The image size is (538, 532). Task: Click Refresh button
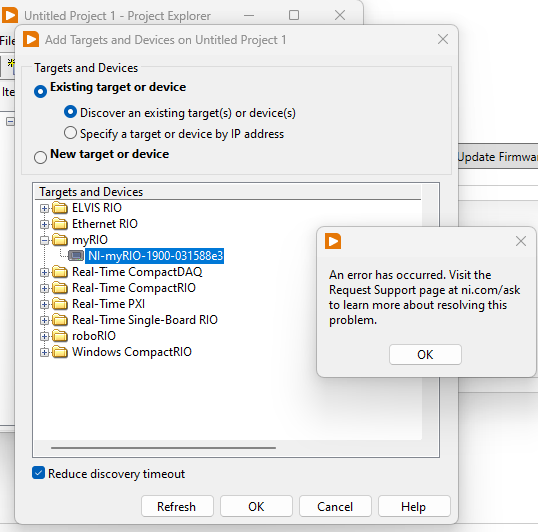pos(177,506)
